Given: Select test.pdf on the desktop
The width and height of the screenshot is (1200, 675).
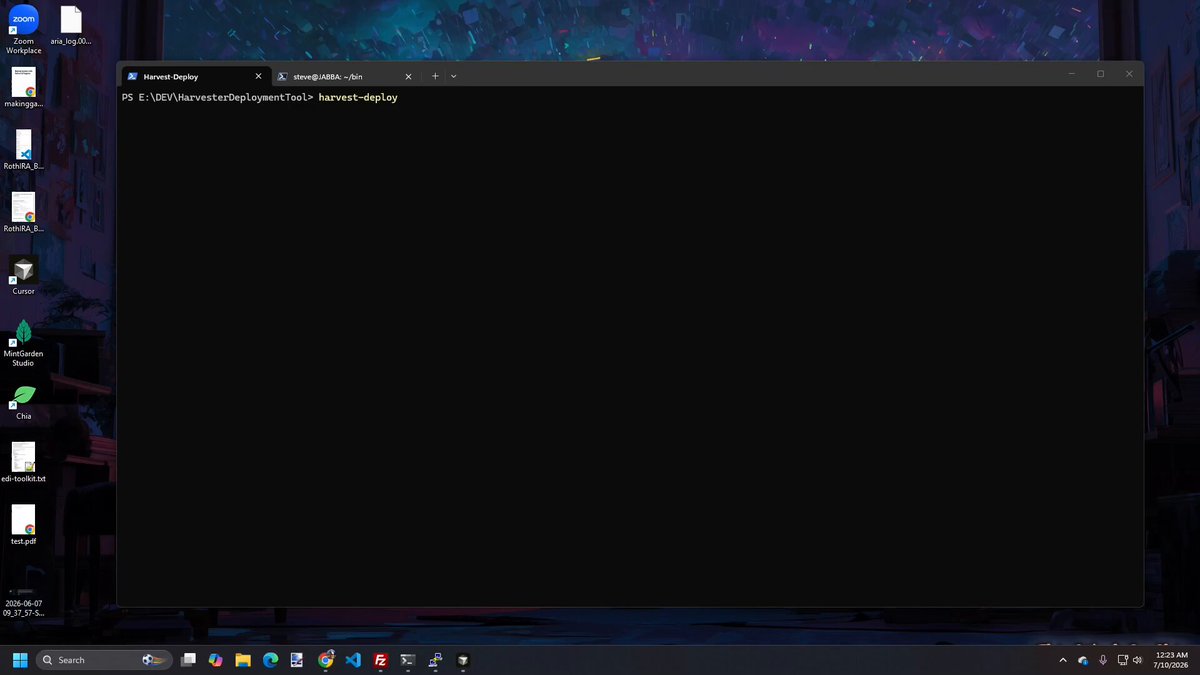Looking at the screenshot, I should point(24,525).
